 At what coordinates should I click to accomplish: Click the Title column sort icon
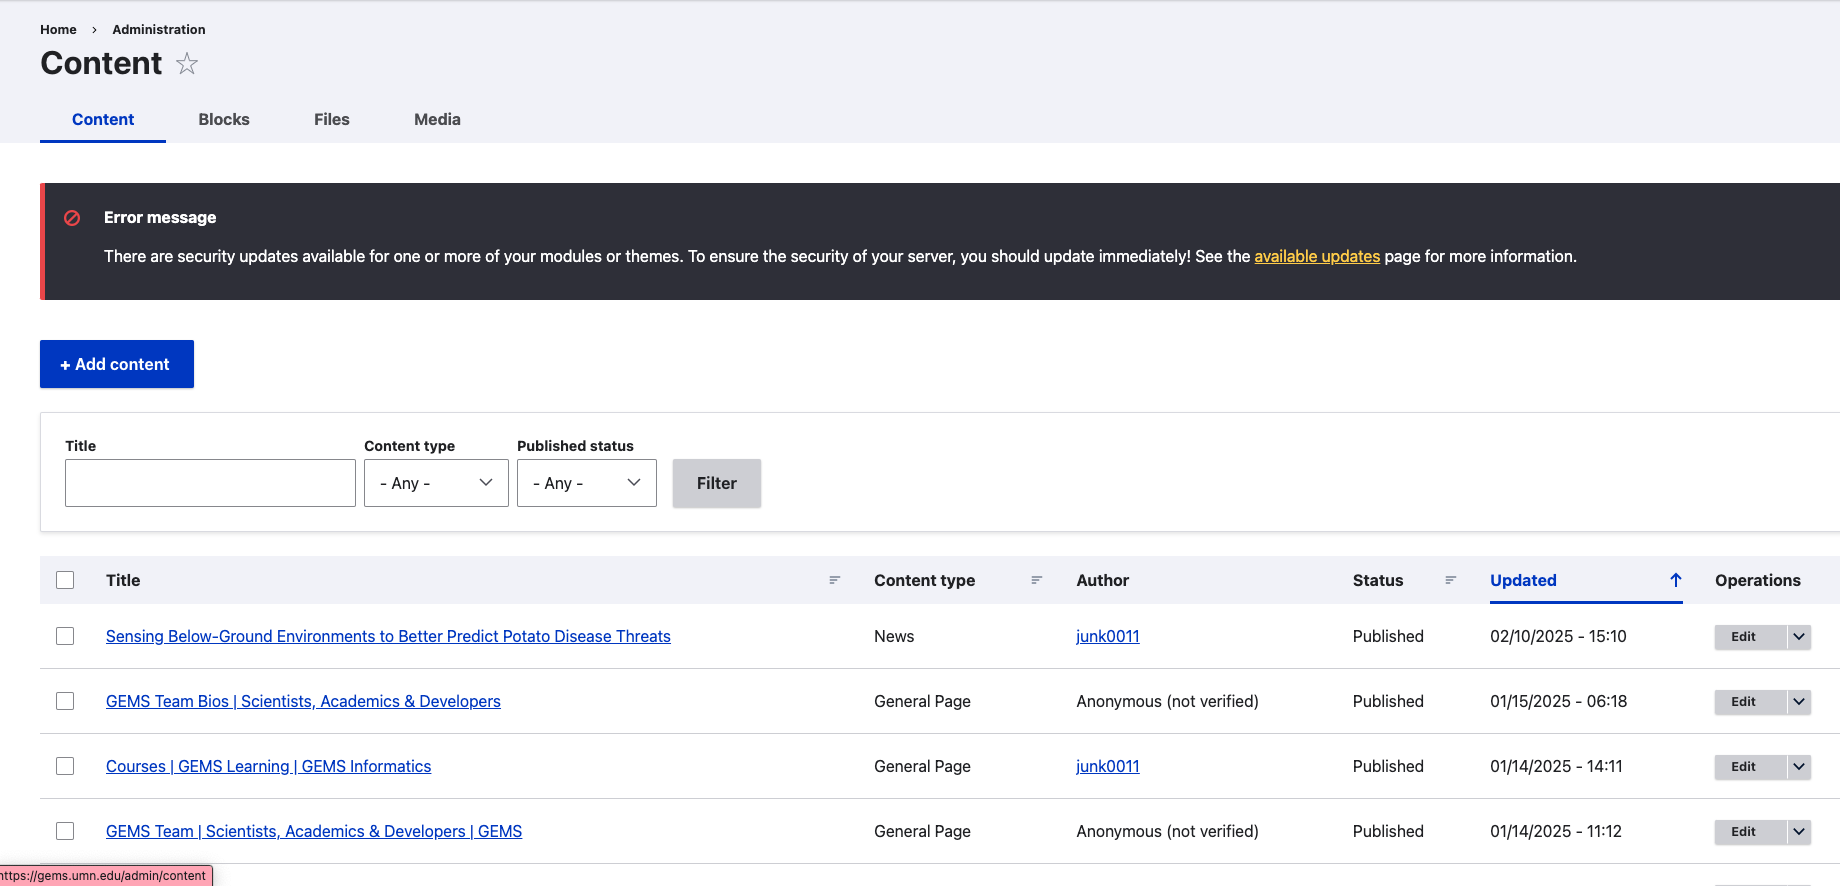point(834,580)
